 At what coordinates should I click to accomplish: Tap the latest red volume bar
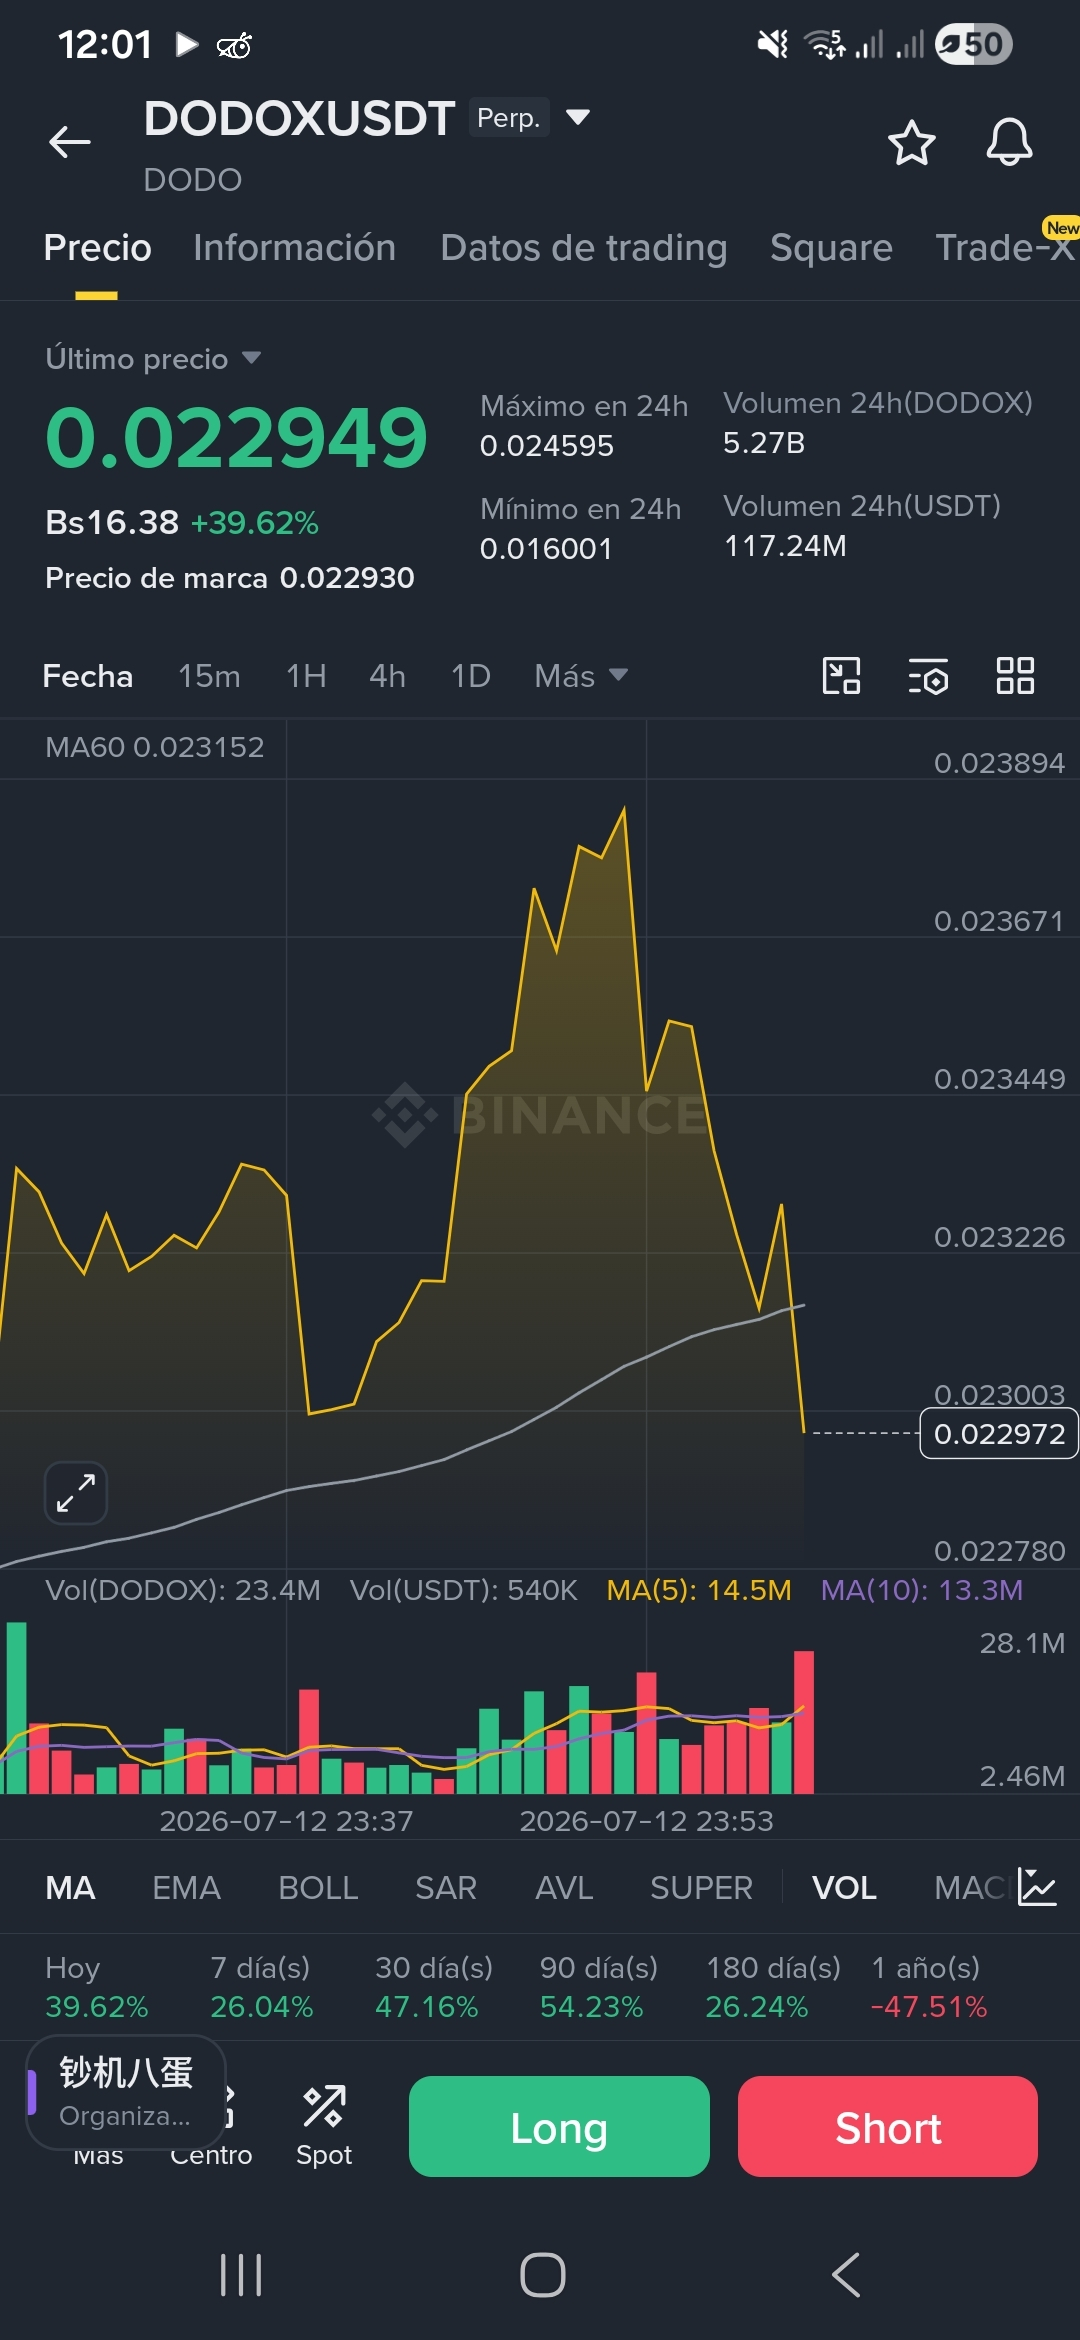pos(804,1721)
